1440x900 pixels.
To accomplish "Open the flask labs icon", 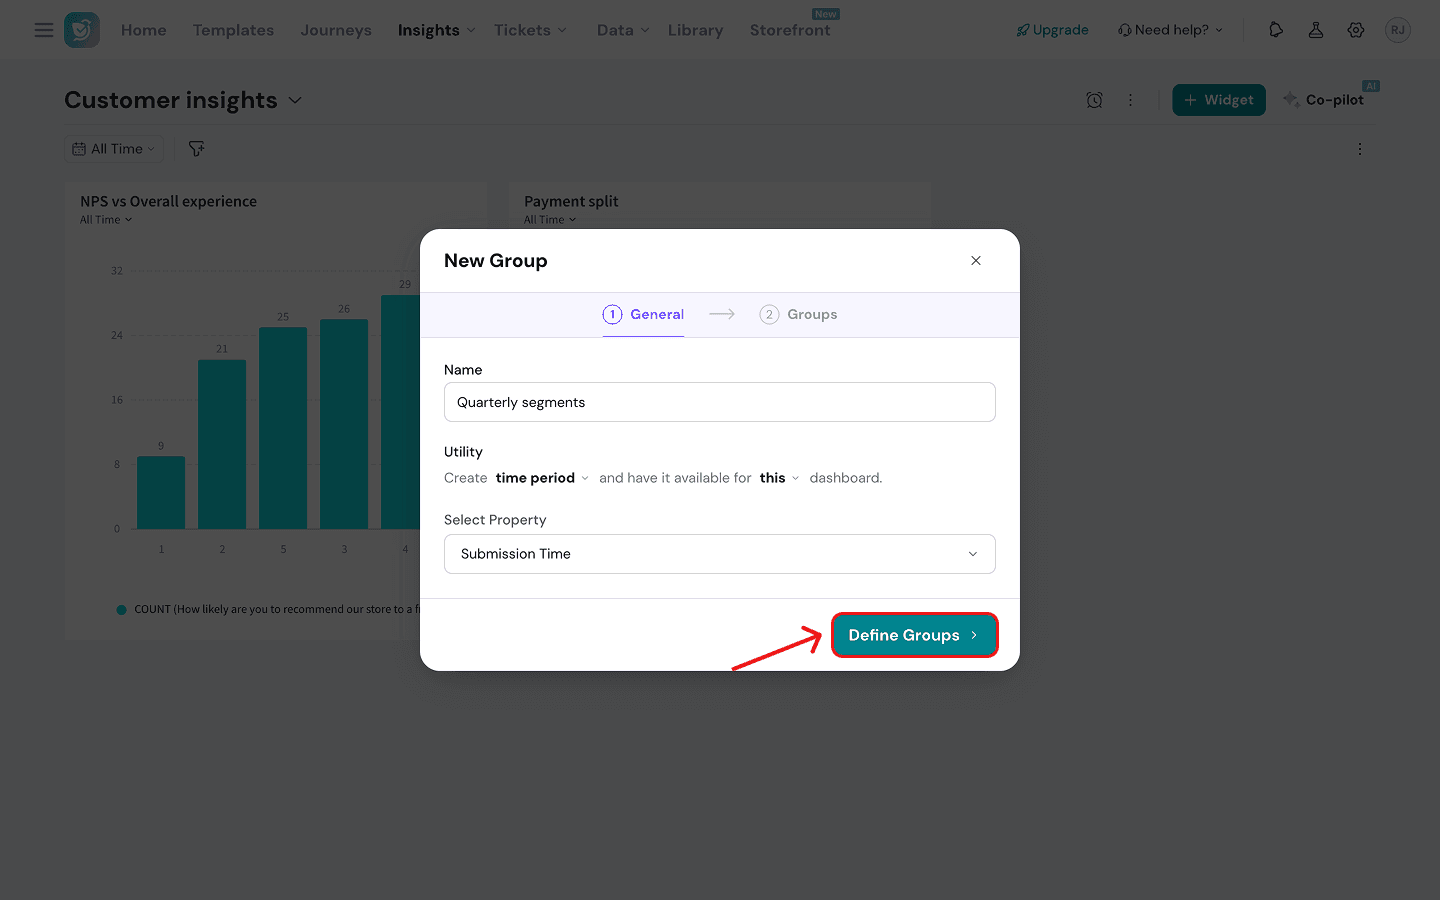I will pyautogui.click(x=1316, y=30).
